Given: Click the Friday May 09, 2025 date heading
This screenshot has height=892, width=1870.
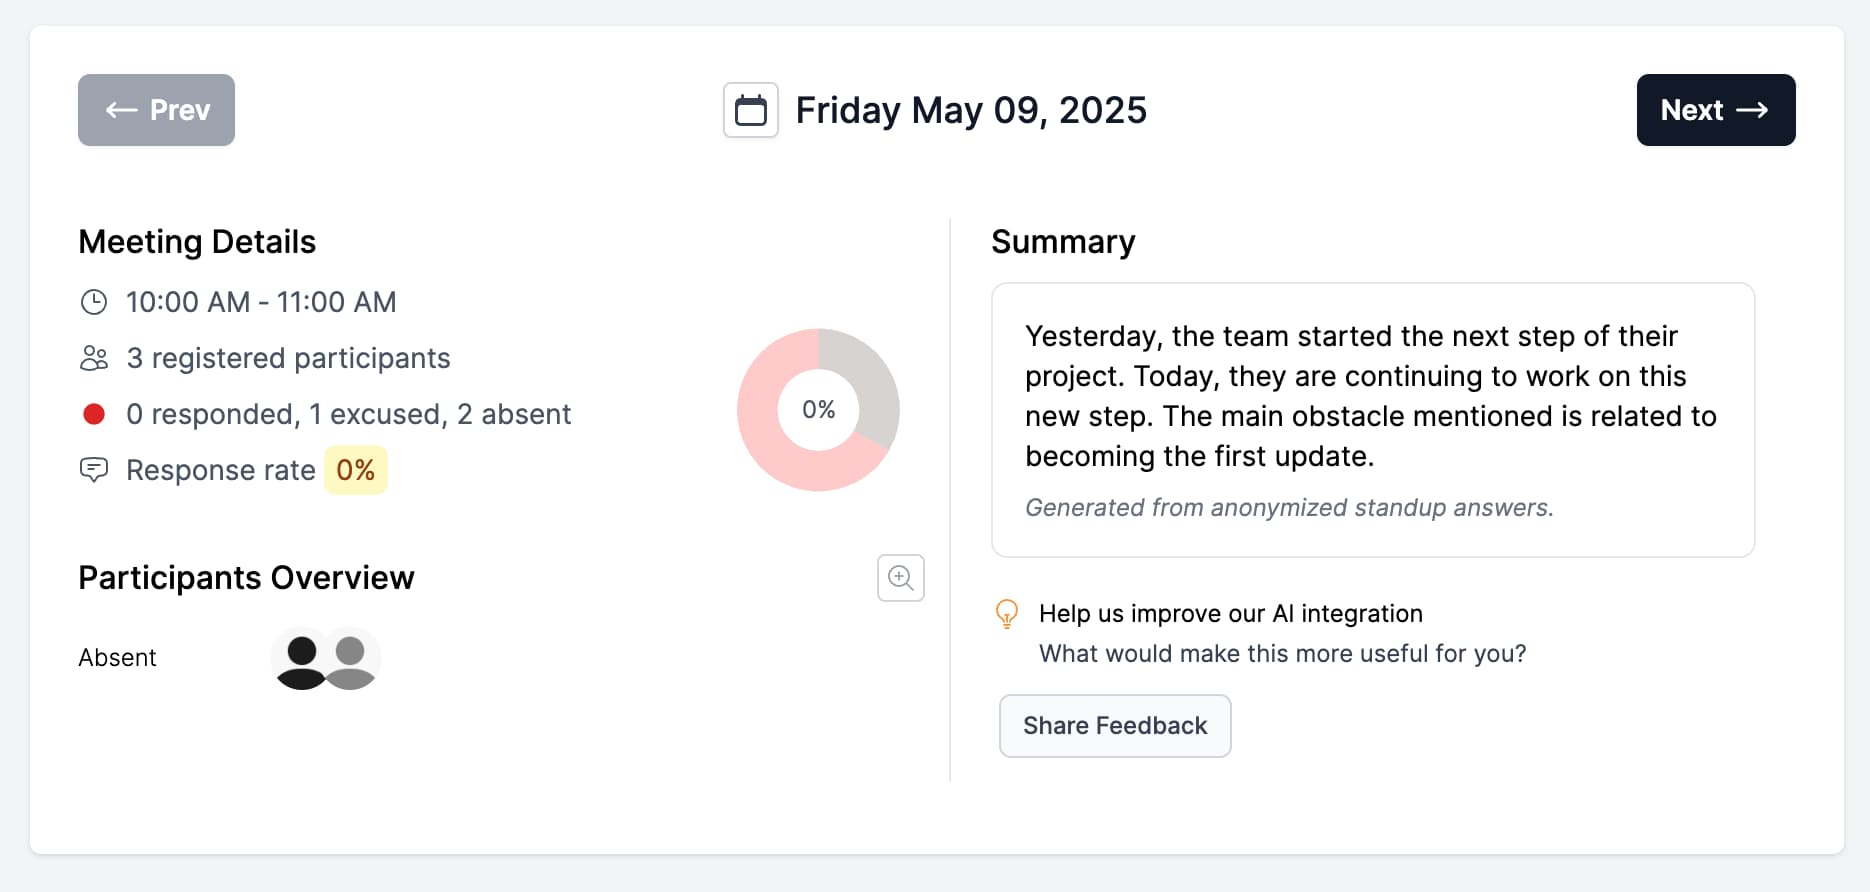Looking at the screenshot, I should coord(970,110).
